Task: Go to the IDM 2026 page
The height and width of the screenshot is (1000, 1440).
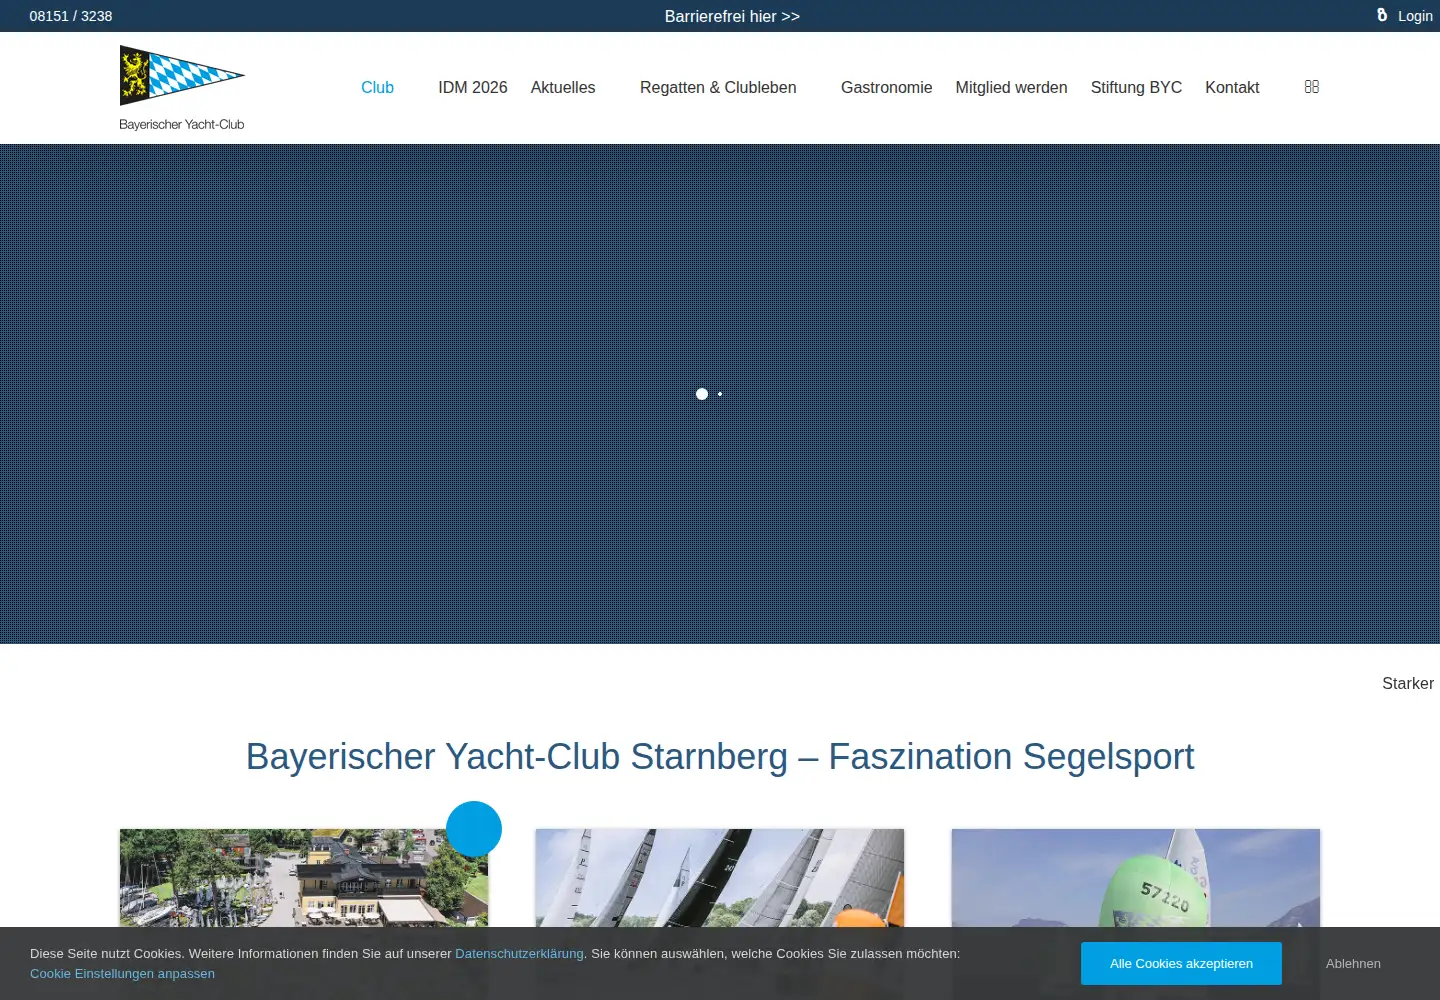Action: click(473, 88)
